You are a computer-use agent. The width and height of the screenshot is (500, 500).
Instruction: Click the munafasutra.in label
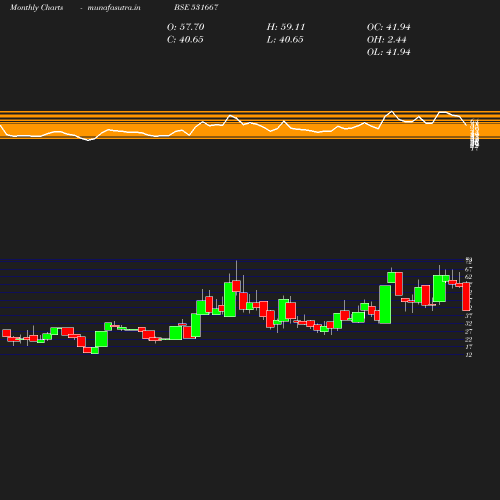click(114, 7)
